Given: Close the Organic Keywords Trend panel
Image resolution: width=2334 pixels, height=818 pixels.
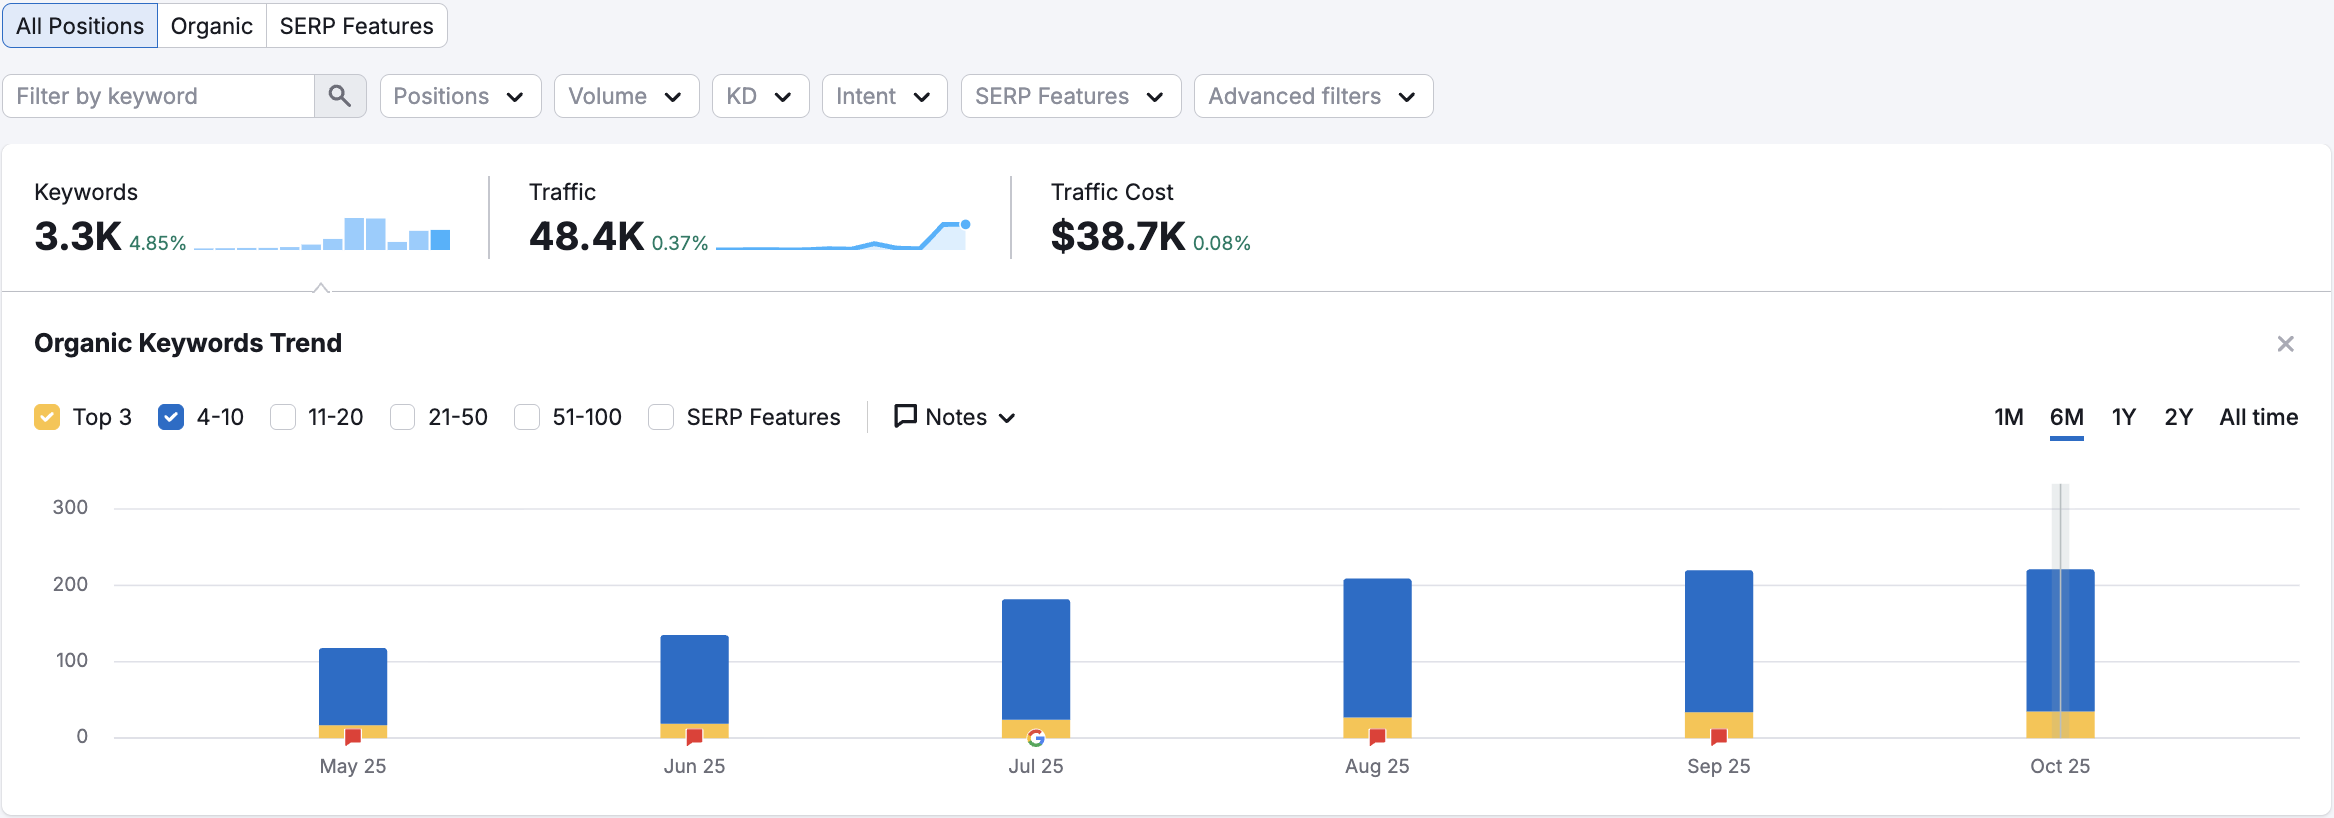Looking at the screenshot, I should point(2285,344).
